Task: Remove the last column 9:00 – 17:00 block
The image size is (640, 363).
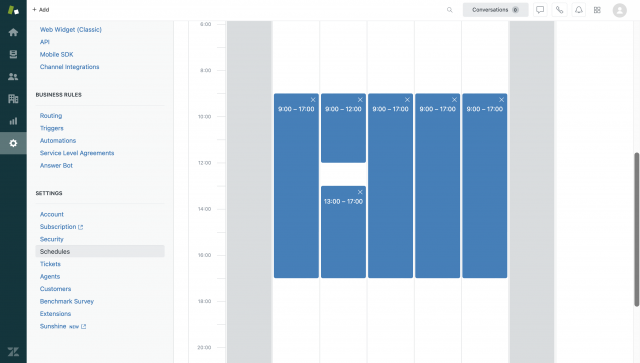Action: [x=502, y=100]
